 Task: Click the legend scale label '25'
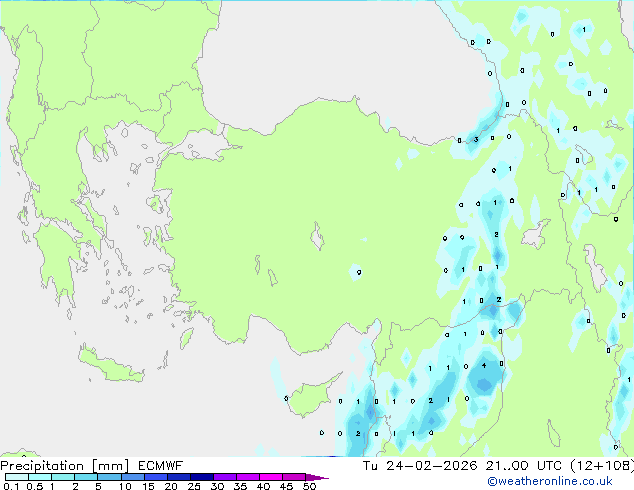point(194,486)
